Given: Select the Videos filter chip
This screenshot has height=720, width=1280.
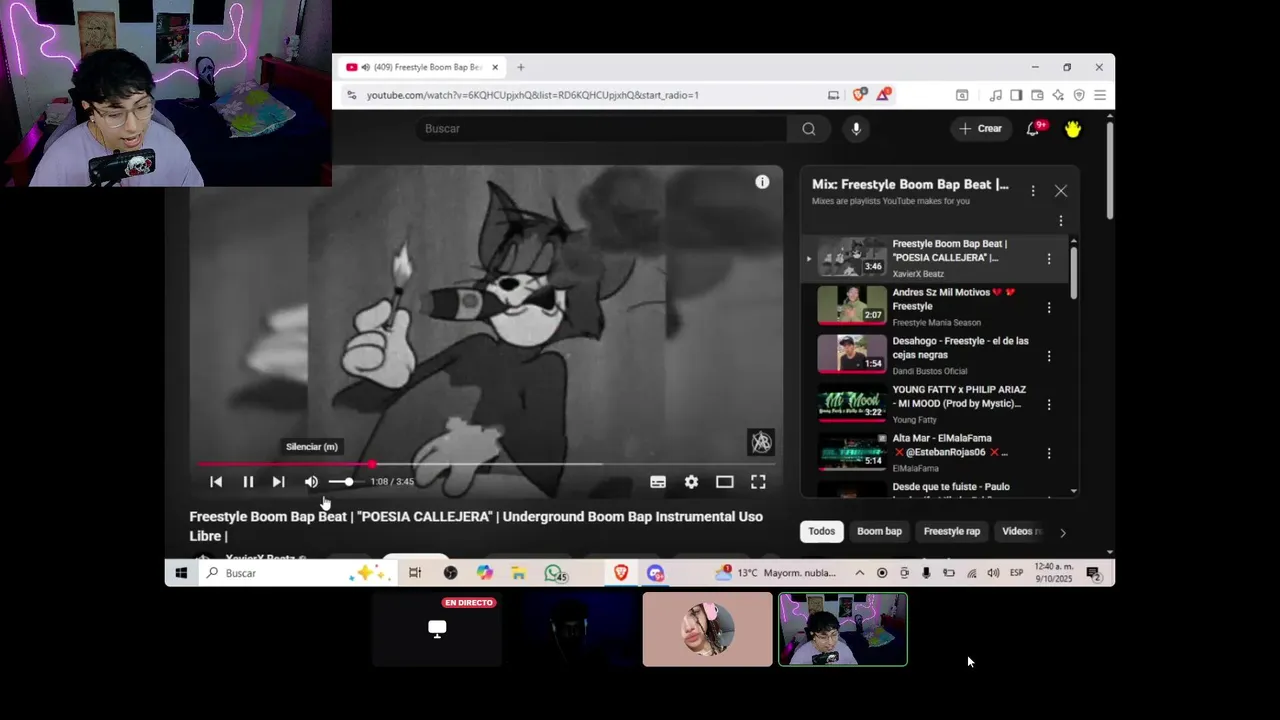Looking at the screenshot, I should [x=1020, y=532].
